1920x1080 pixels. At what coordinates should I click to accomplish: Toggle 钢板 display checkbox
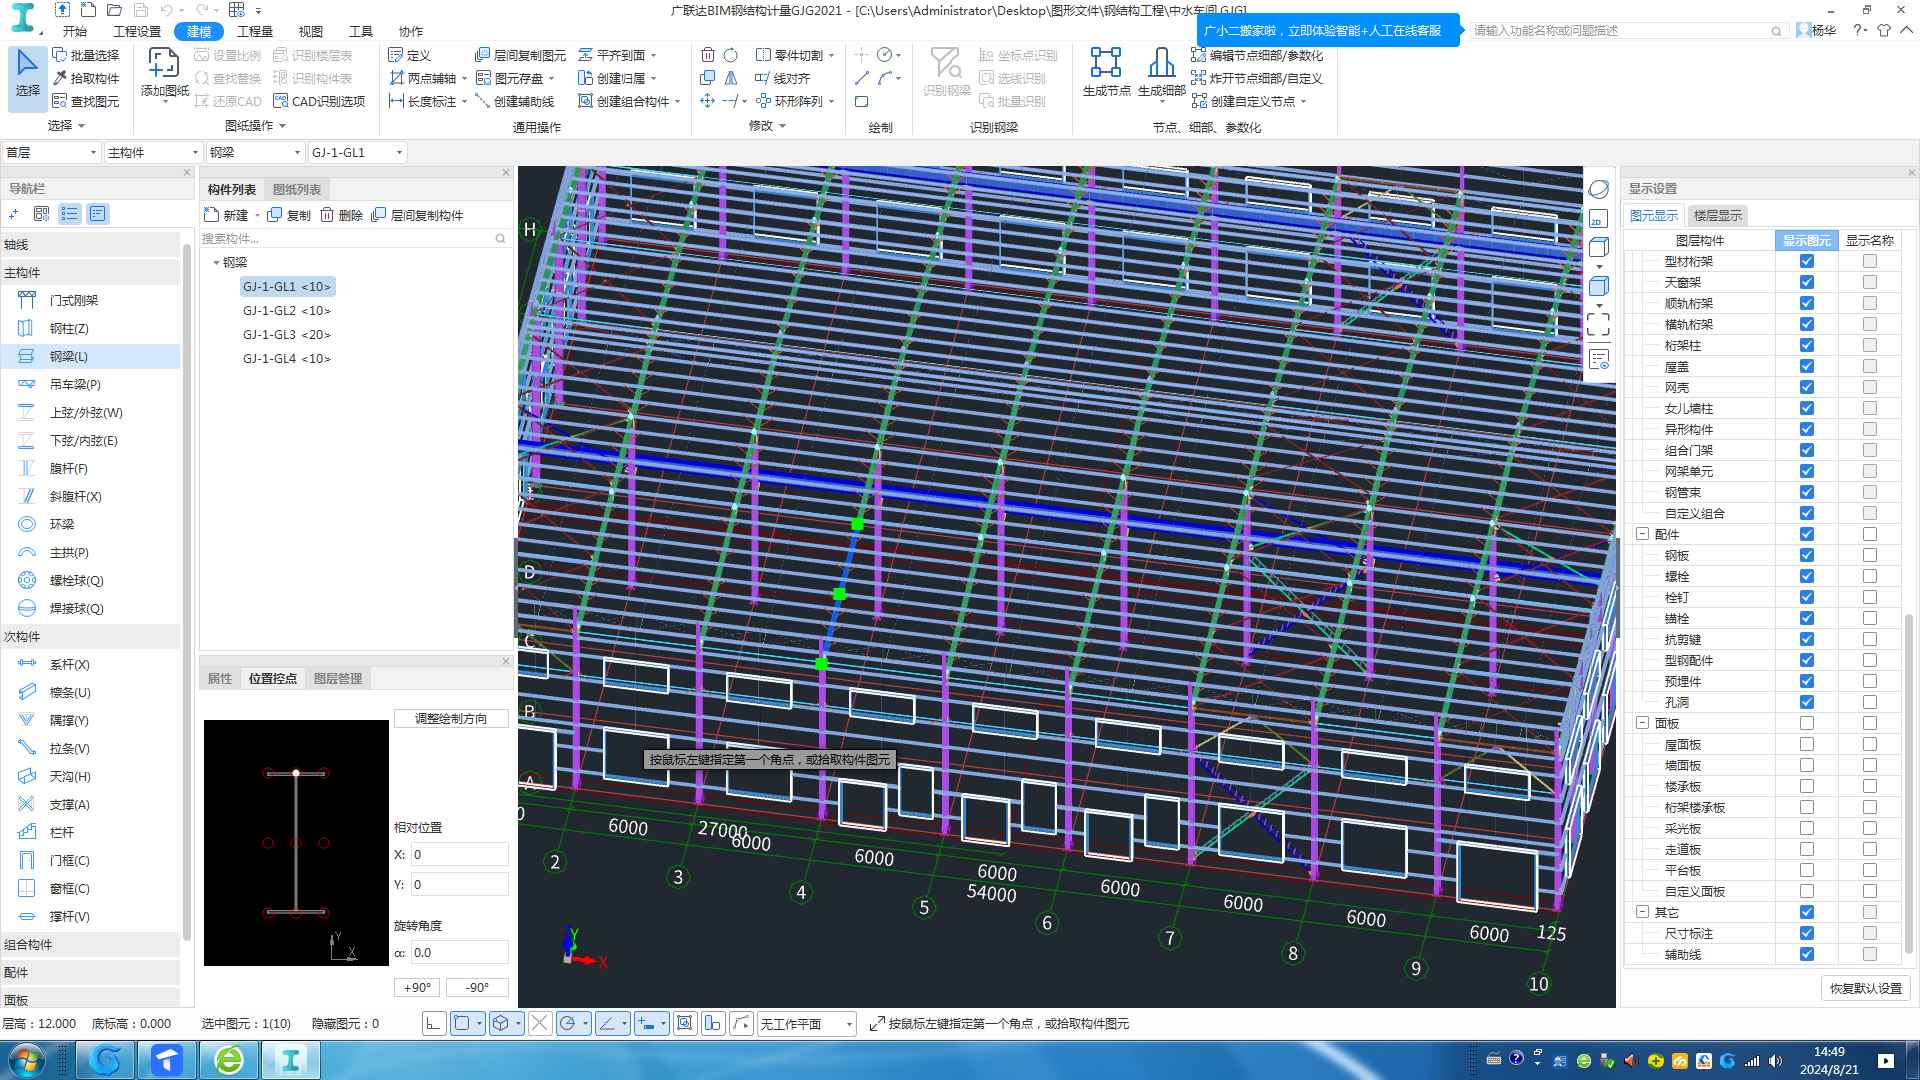pos(1806,555)
